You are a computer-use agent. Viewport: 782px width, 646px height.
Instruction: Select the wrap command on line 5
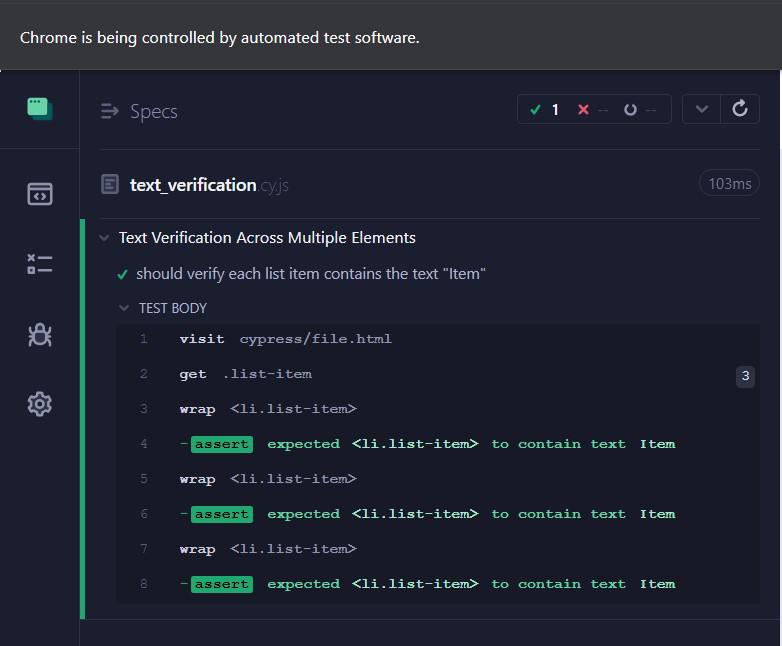tap(267, 479)
